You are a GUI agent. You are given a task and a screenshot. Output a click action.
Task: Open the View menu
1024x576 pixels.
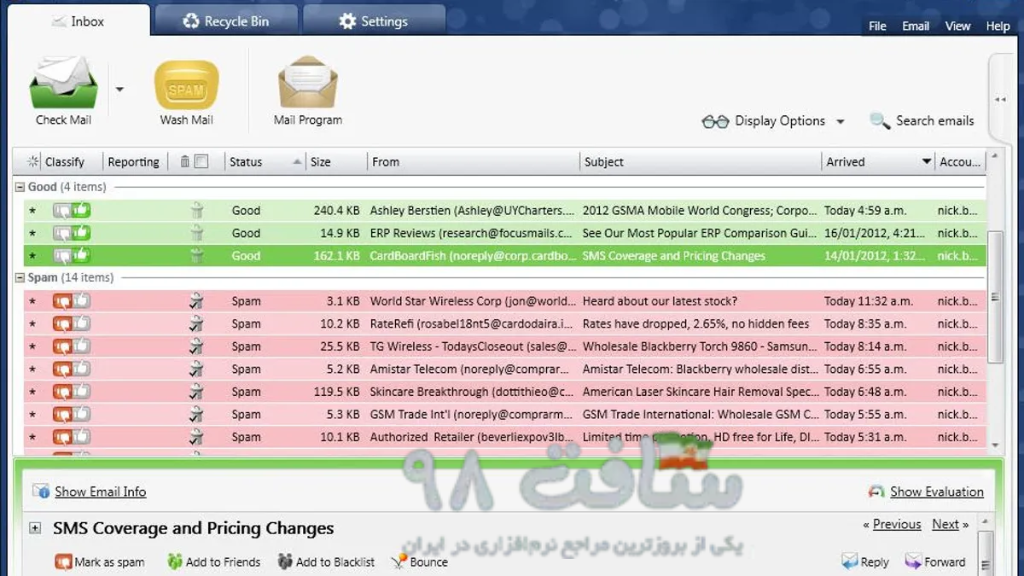click(x=957, y=26)
